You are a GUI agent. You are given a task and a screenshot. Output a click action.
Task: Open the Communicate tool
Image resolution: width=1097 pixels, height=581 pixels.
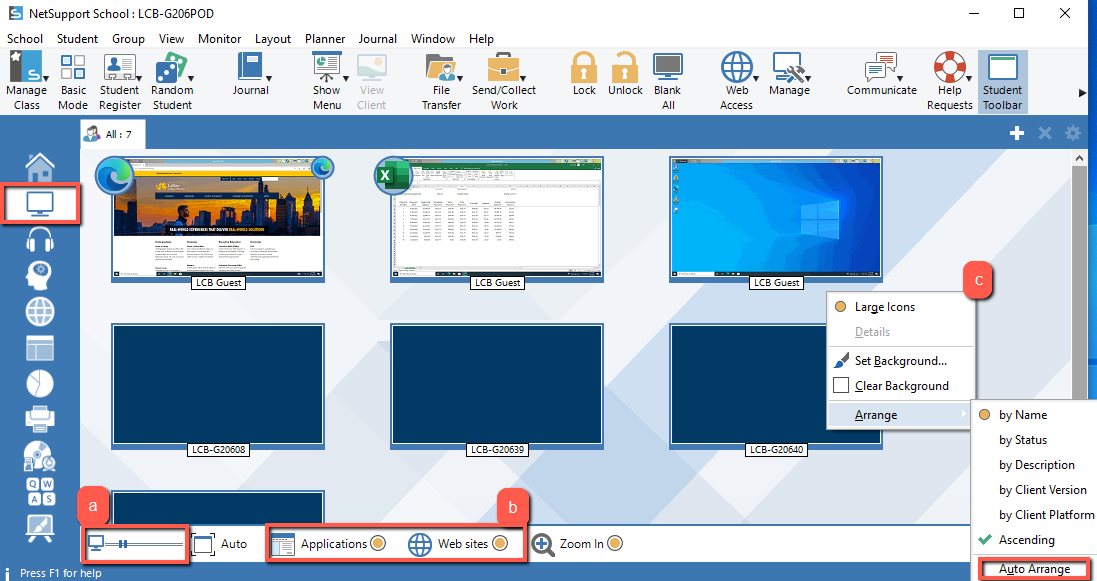pyautogui.click(x=882, y=74)
